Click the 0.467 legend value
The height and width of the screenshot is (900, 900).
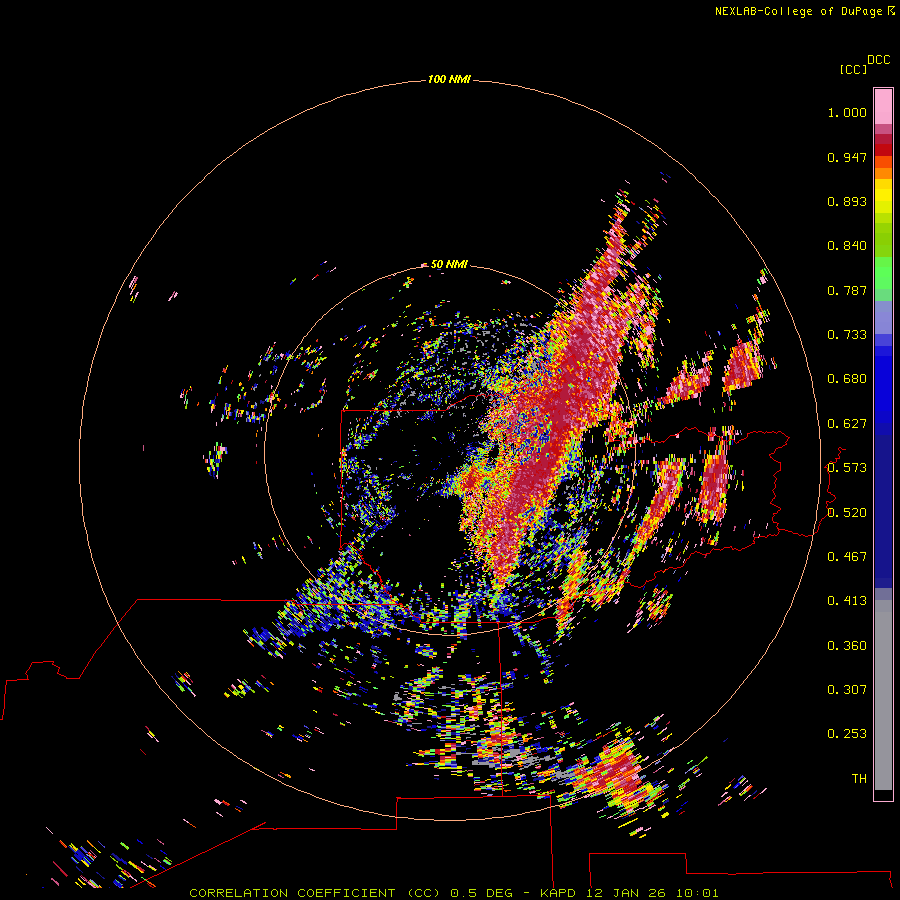coord(847,557)
